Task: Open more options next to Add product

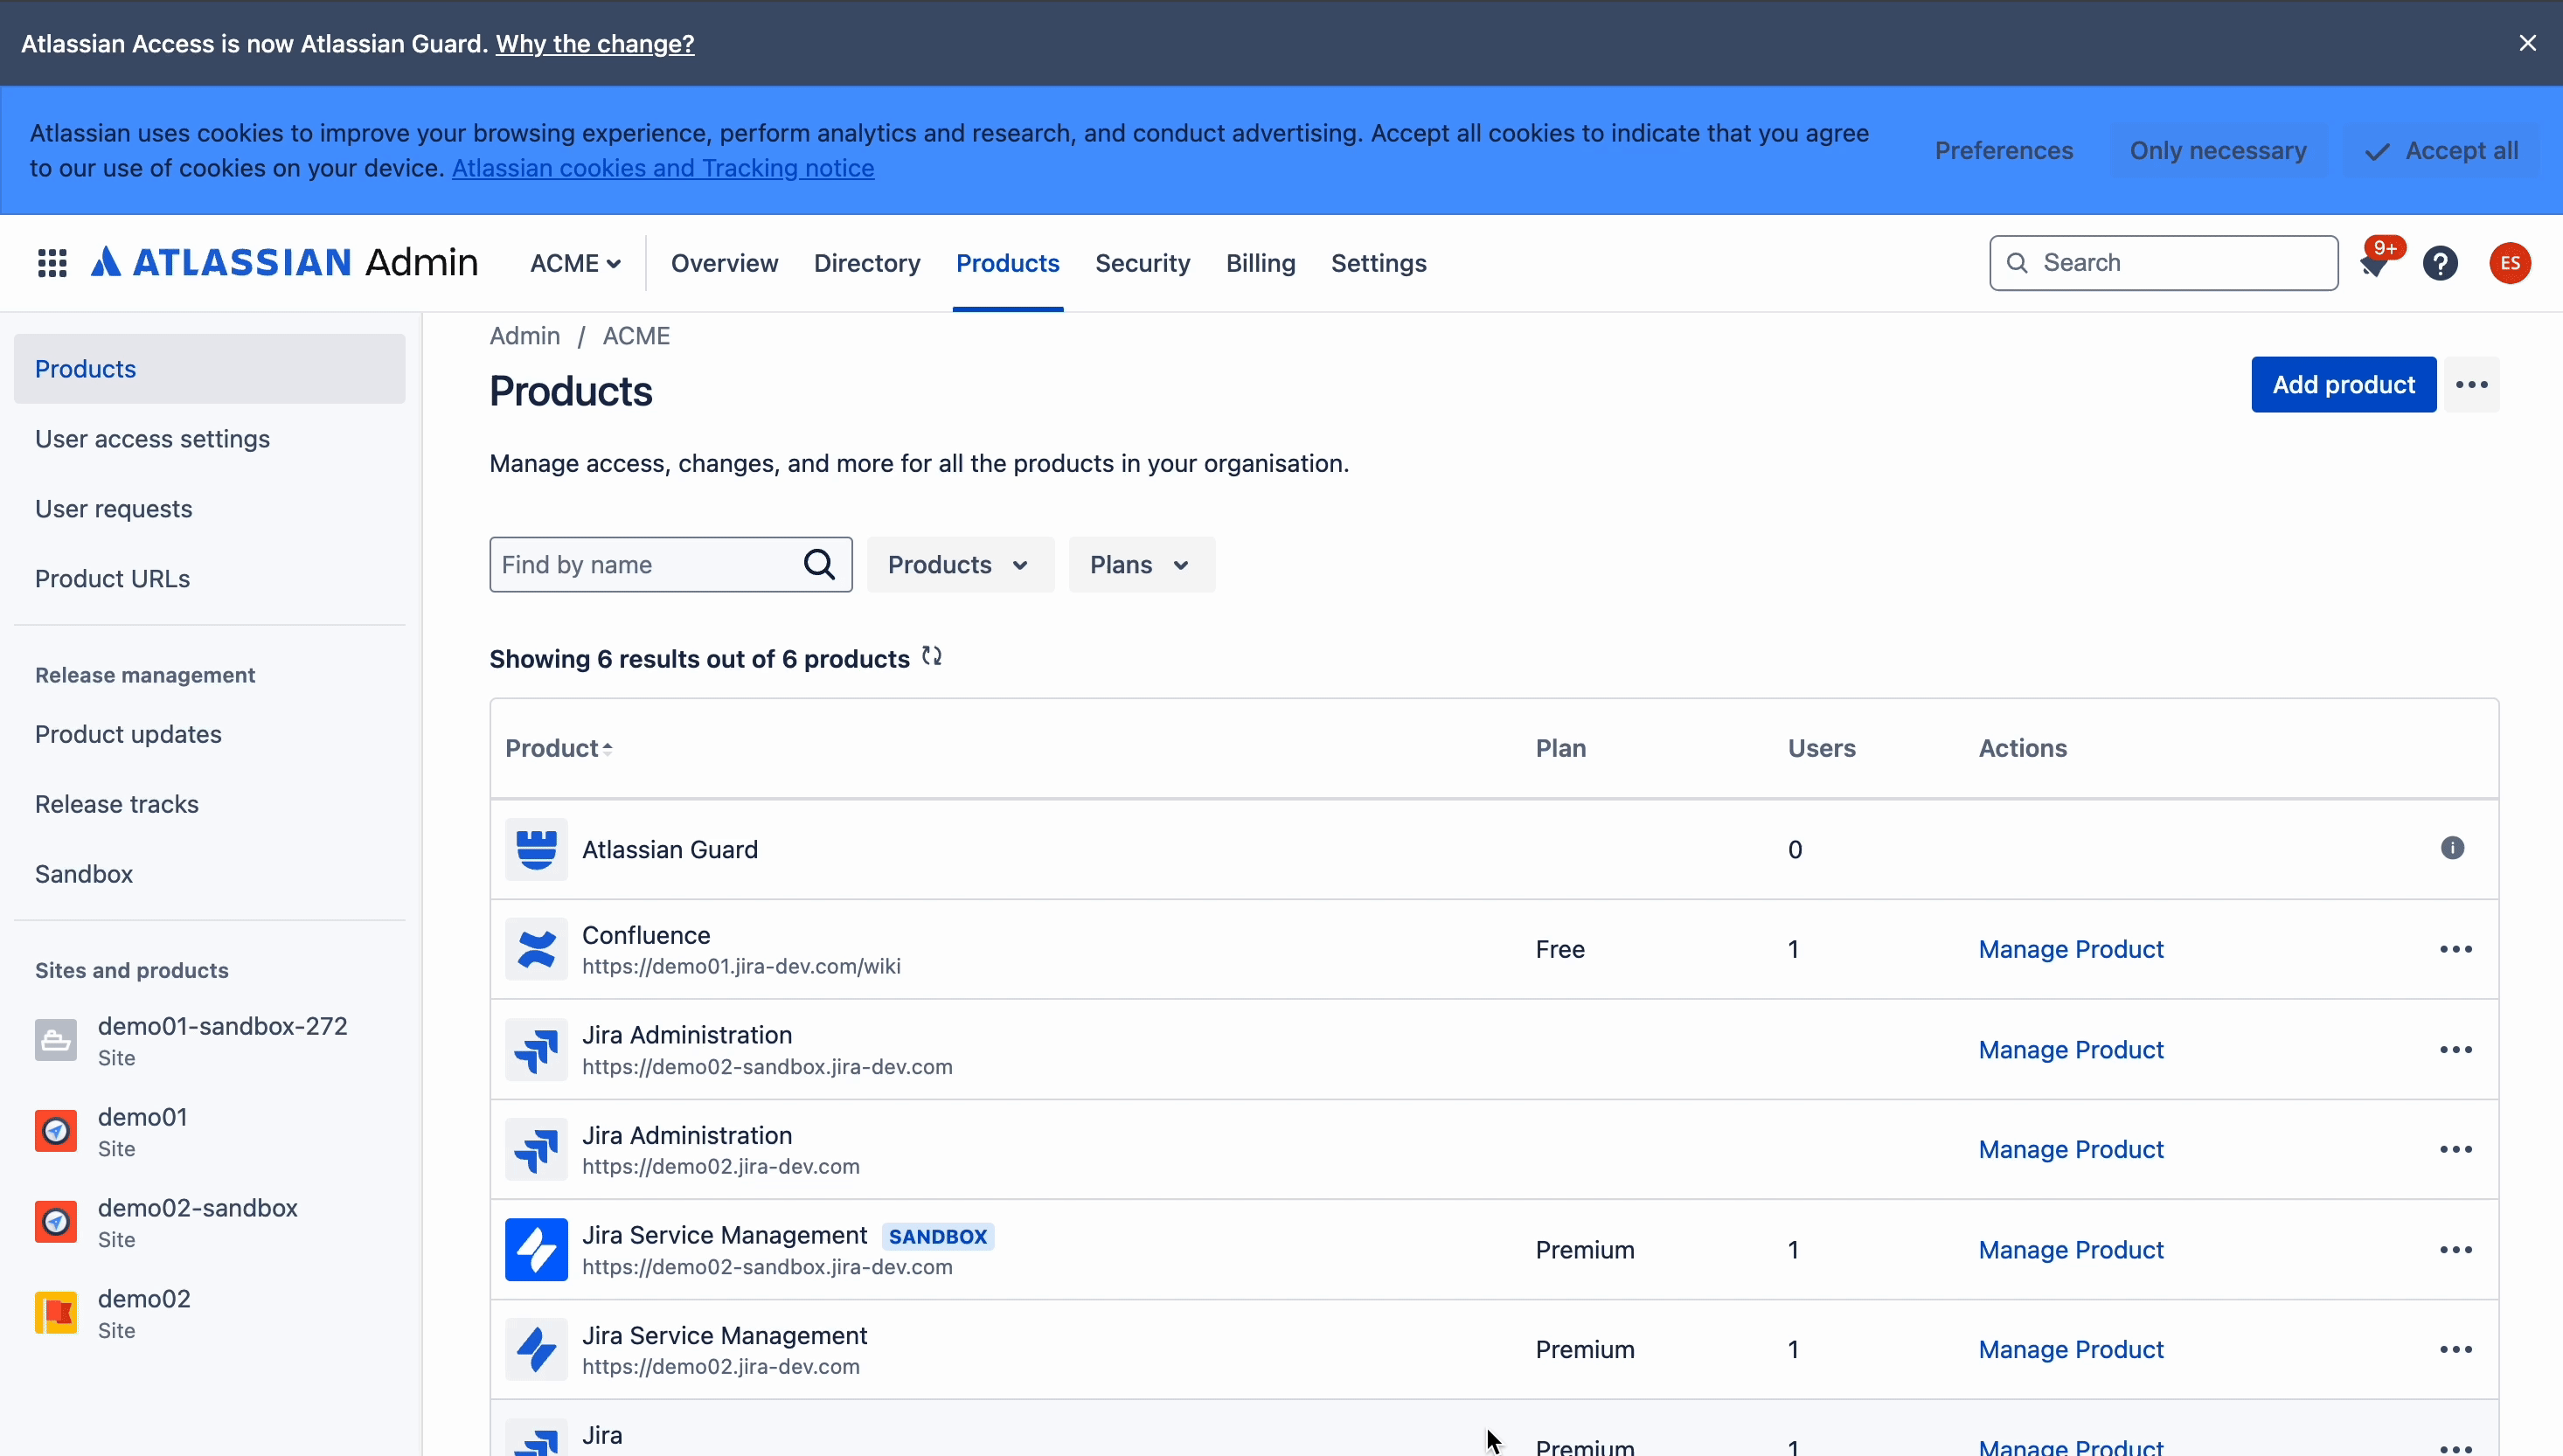Action: (2471, 384)
